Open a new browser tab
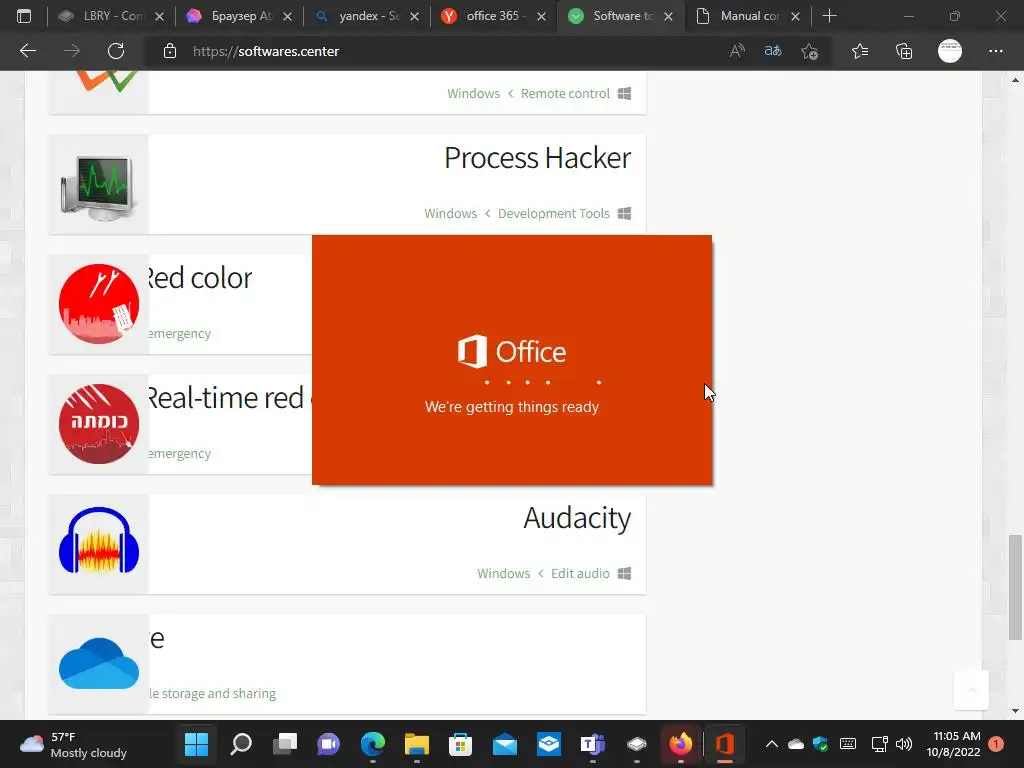 click(x=829, y=16)
